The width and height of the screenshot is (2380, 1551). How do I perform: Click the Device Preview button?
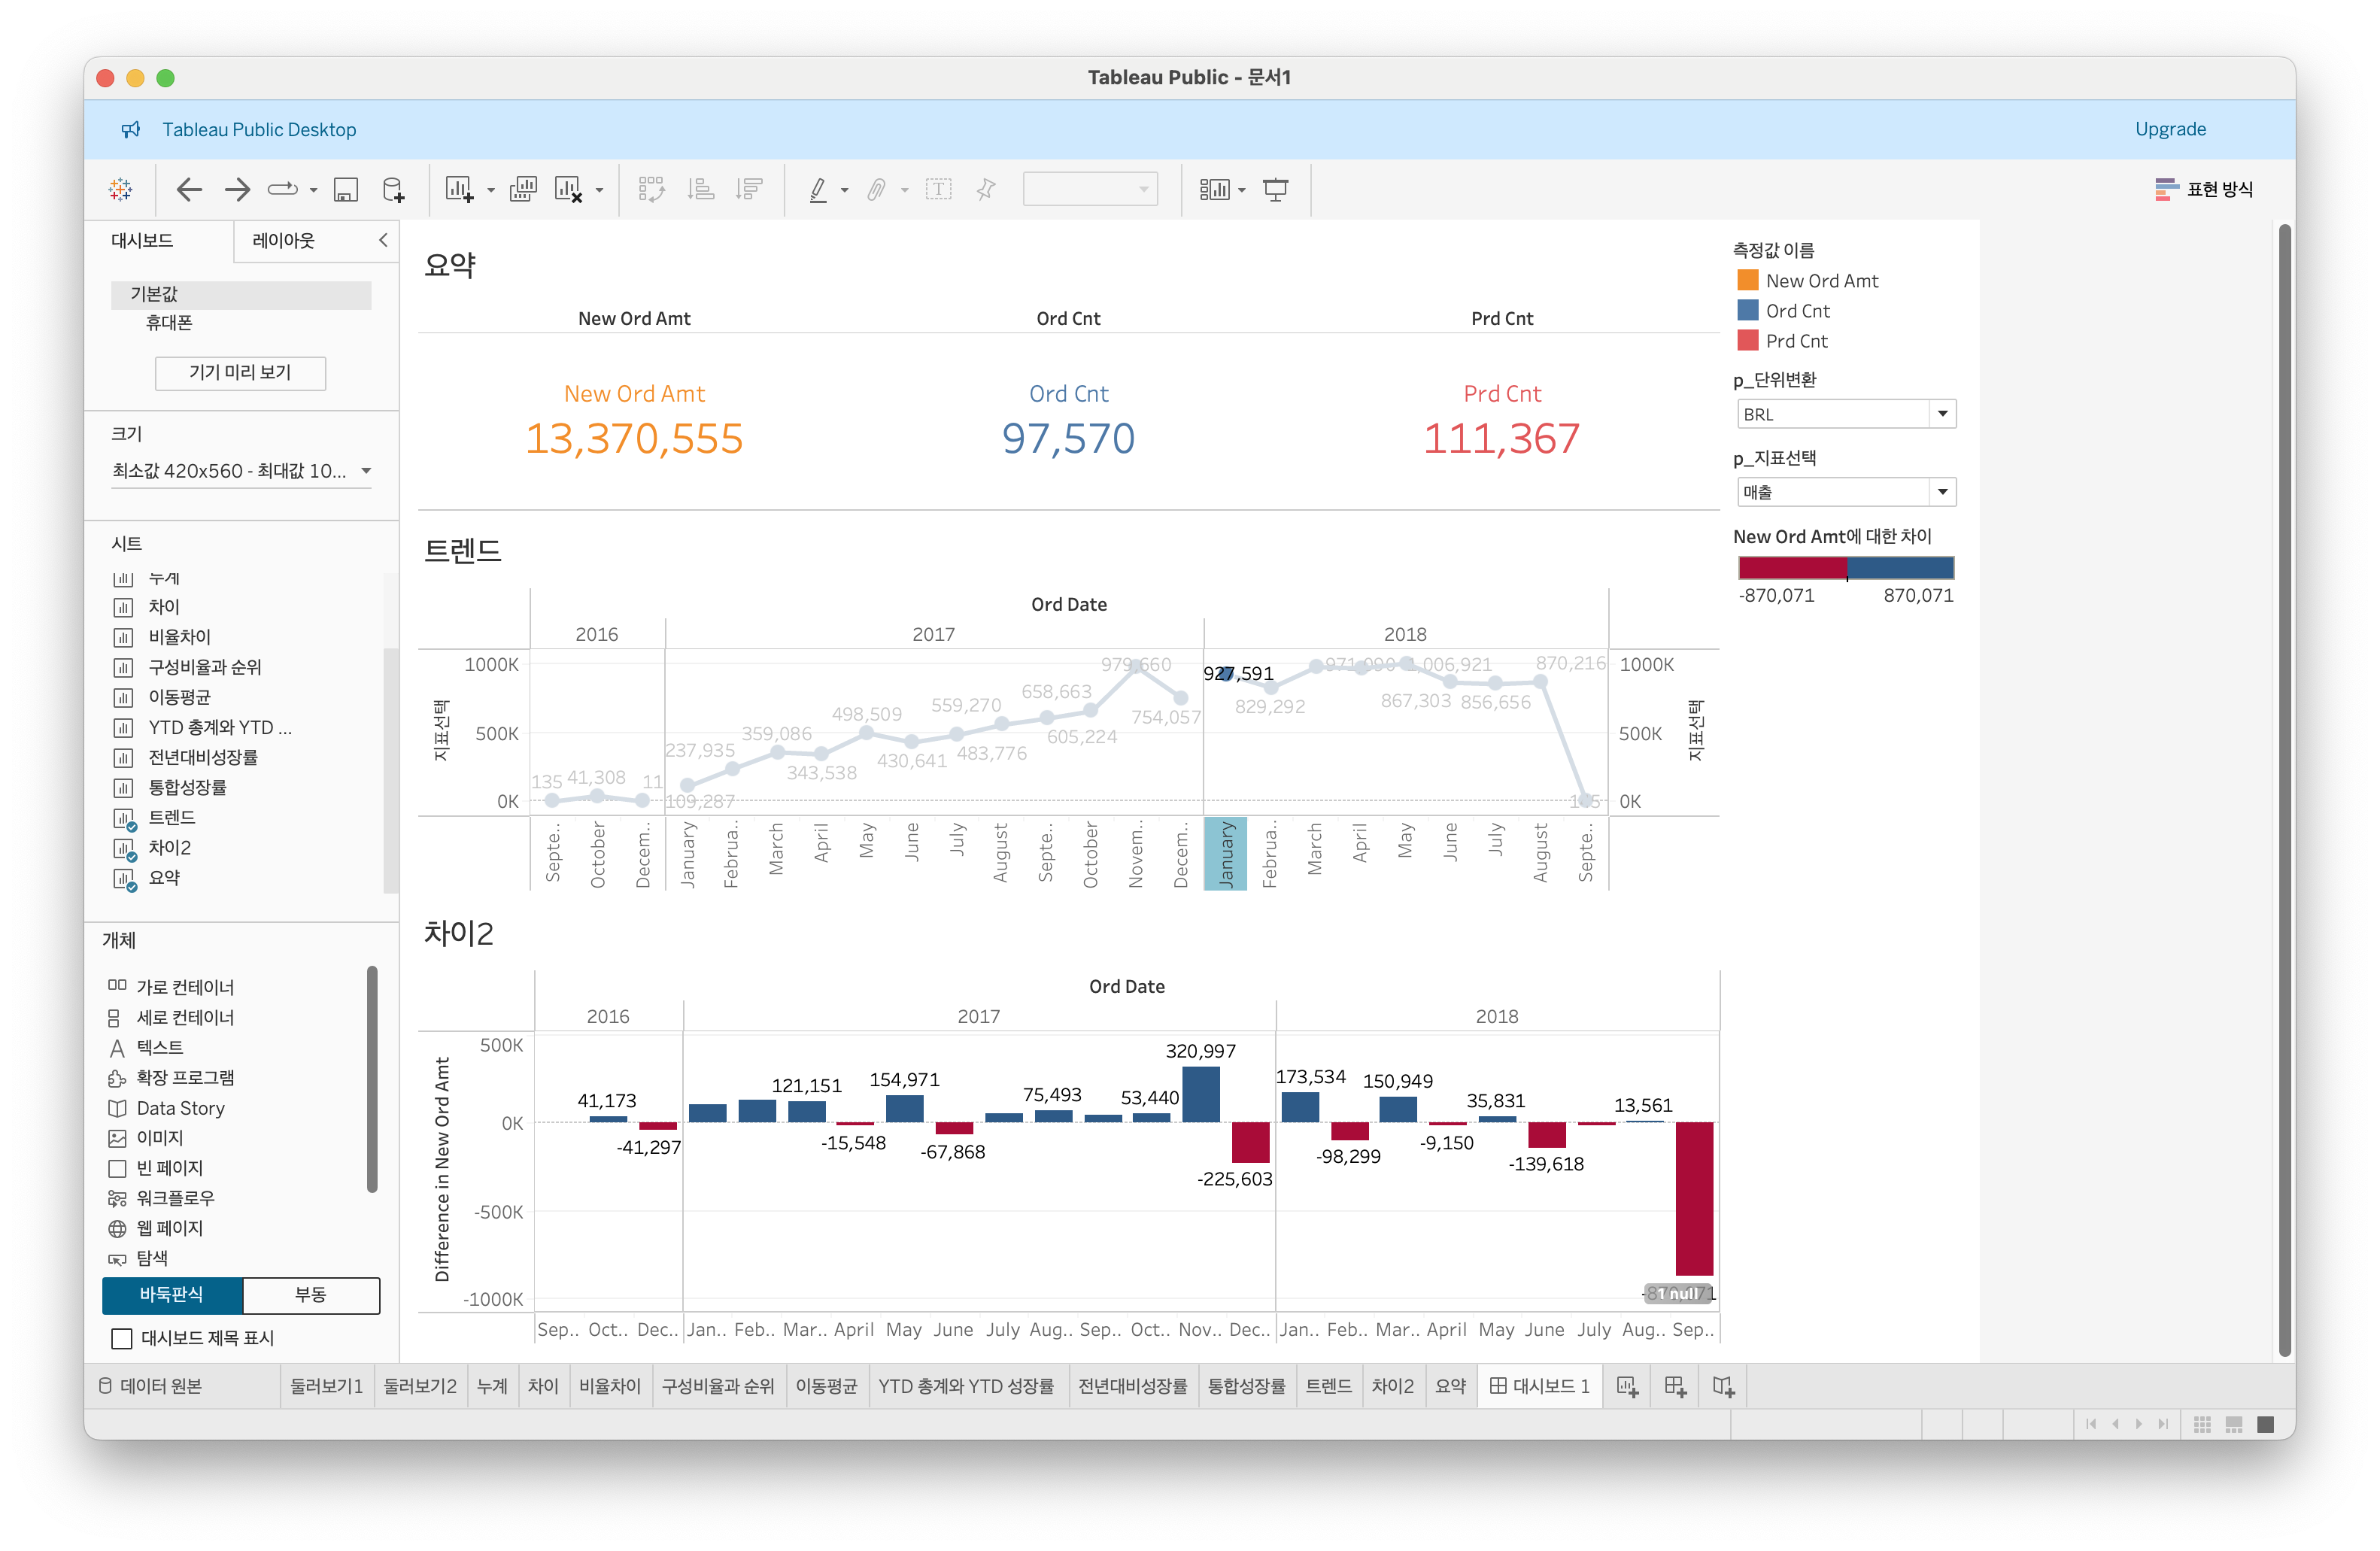[240, 372]
